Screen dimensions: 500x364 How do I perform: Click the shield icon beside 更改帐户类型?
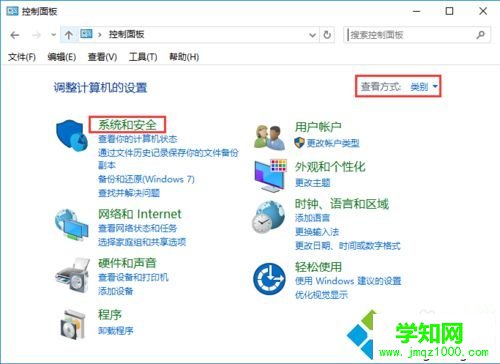[x=299, y=143]
